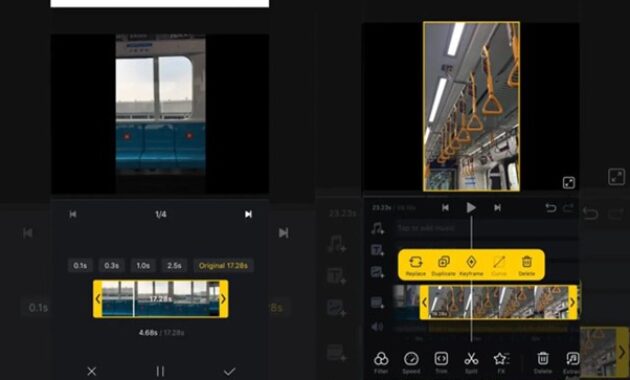Select the 2.5s duration preset
Image resolution: width=630 pixels, height=380 pixels.
click(x=174, y=266)
